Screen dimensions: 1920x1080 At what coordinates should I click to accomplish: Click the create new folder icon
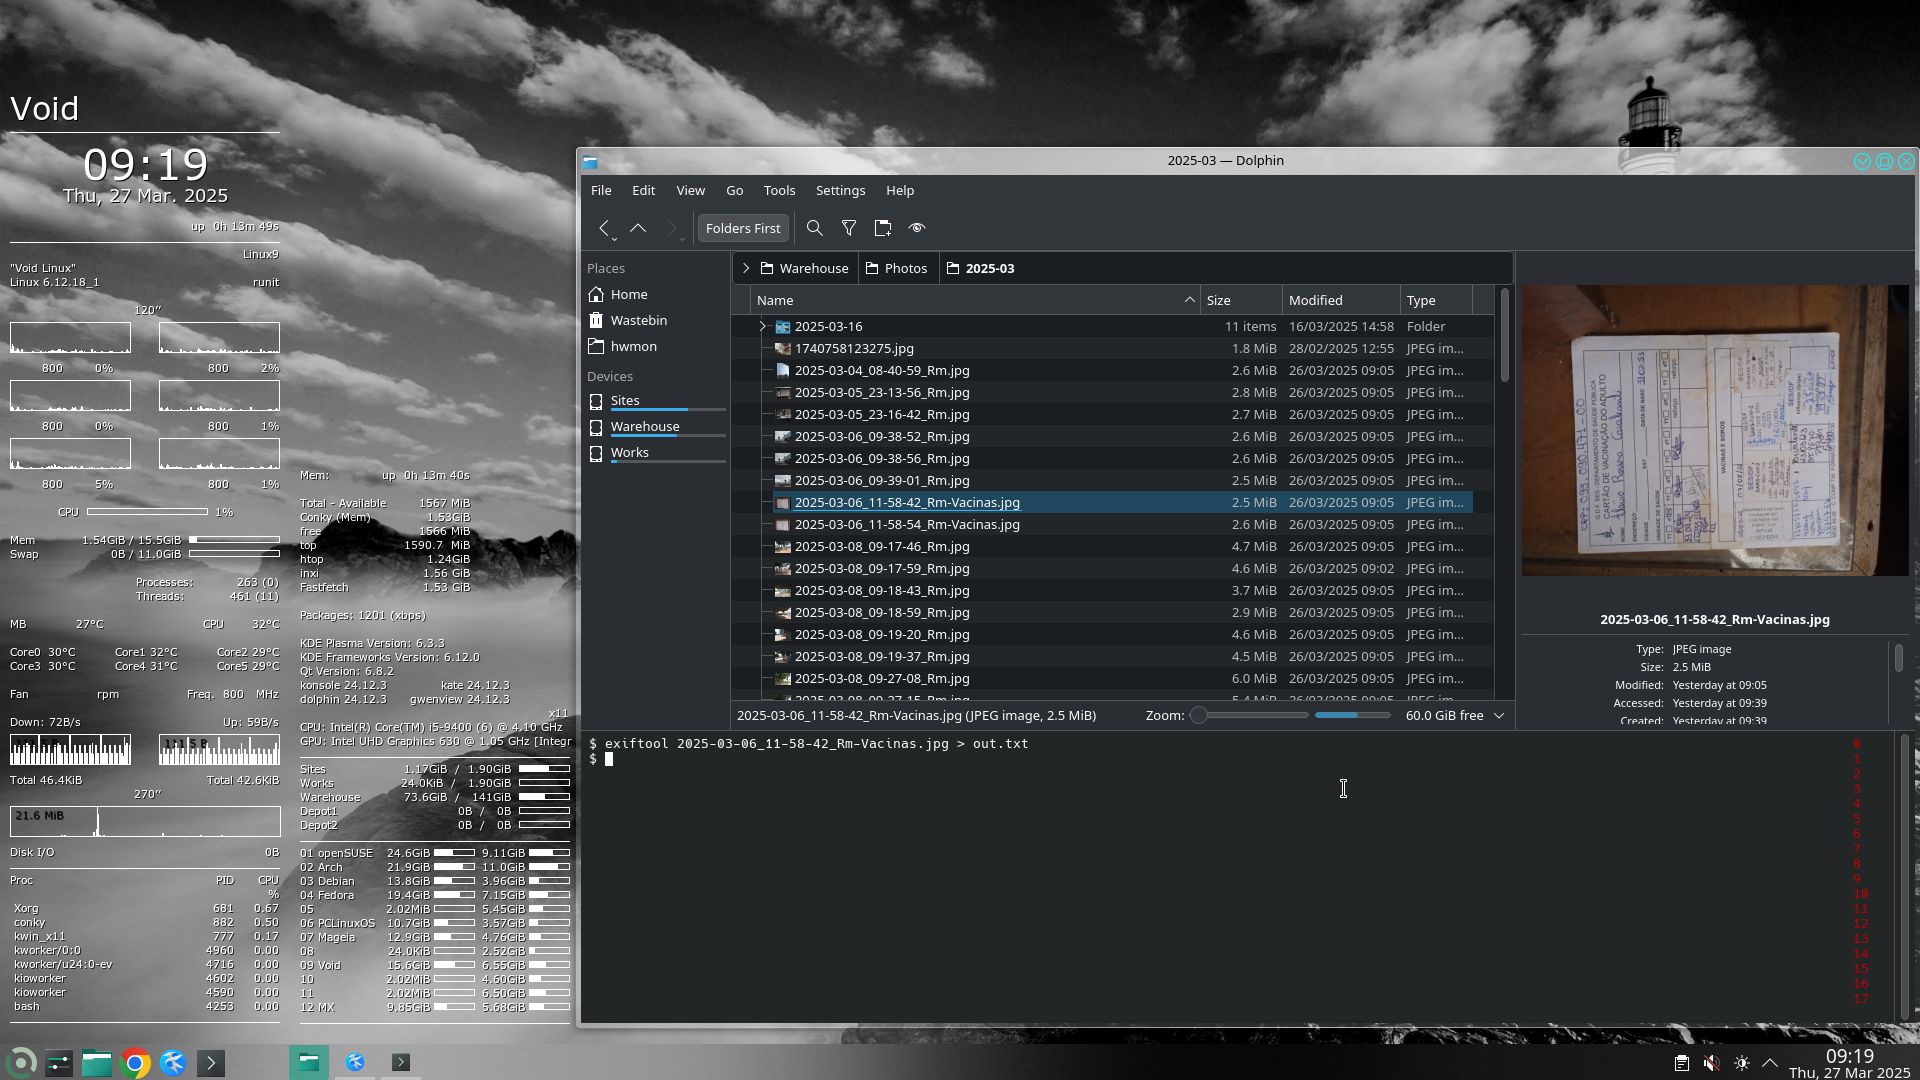tap(882, 228)
